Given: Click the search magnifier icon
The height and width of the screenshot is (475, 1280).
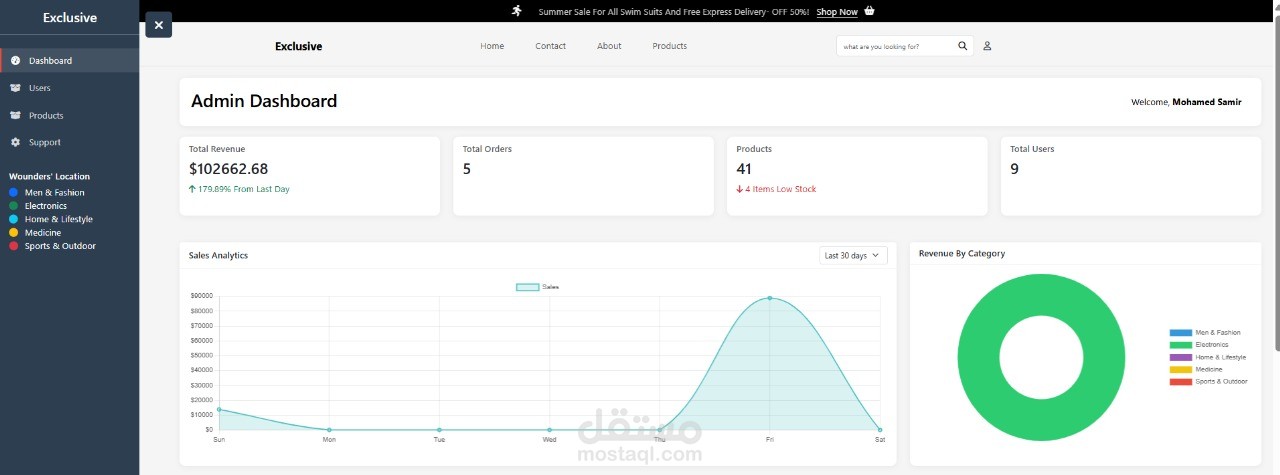Looking at the screenshot, I should [963, 46].
